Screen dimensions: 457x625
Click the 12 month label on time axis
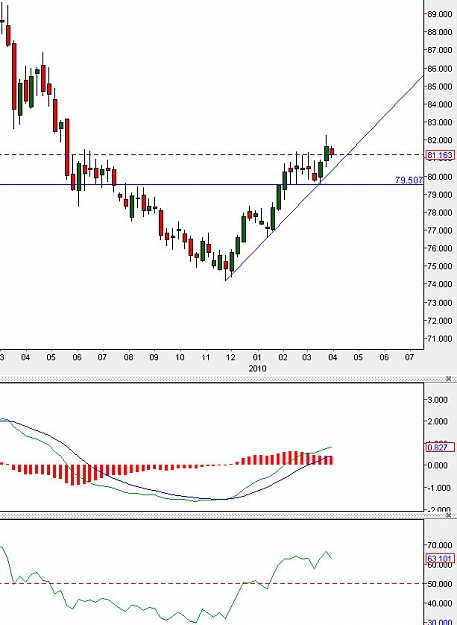tap(231, 357)
